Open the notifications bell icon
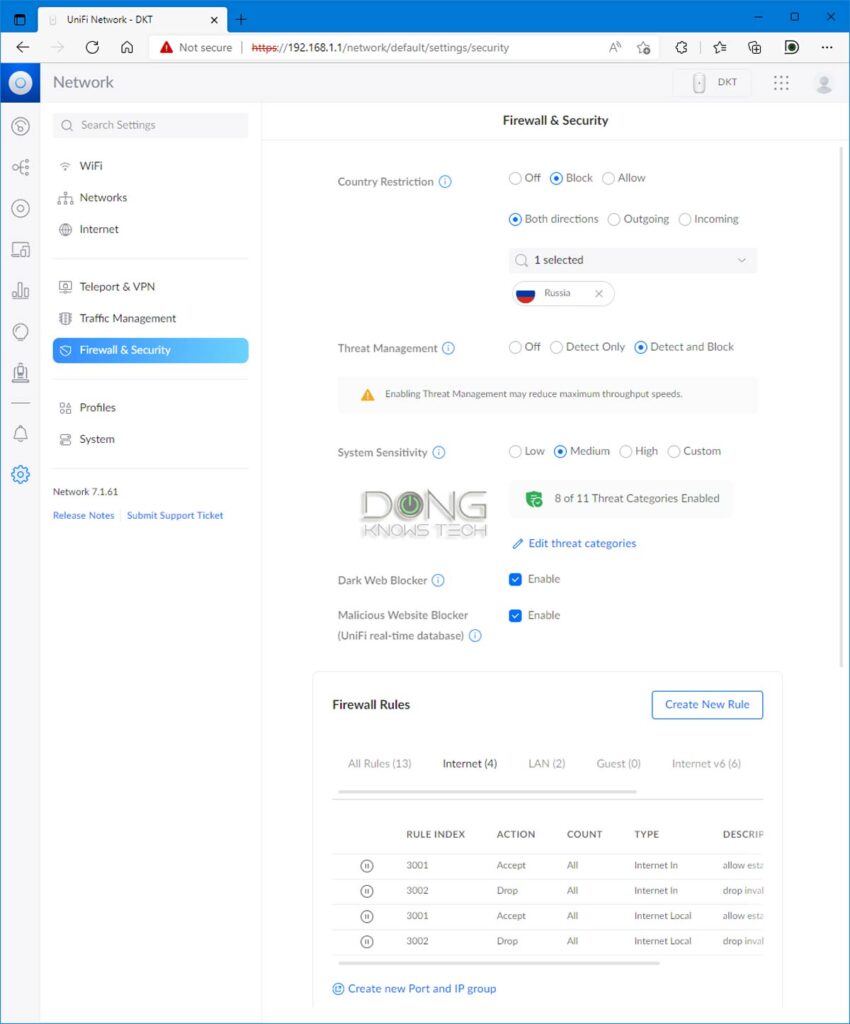The image size is (850, 1024). 20,434
